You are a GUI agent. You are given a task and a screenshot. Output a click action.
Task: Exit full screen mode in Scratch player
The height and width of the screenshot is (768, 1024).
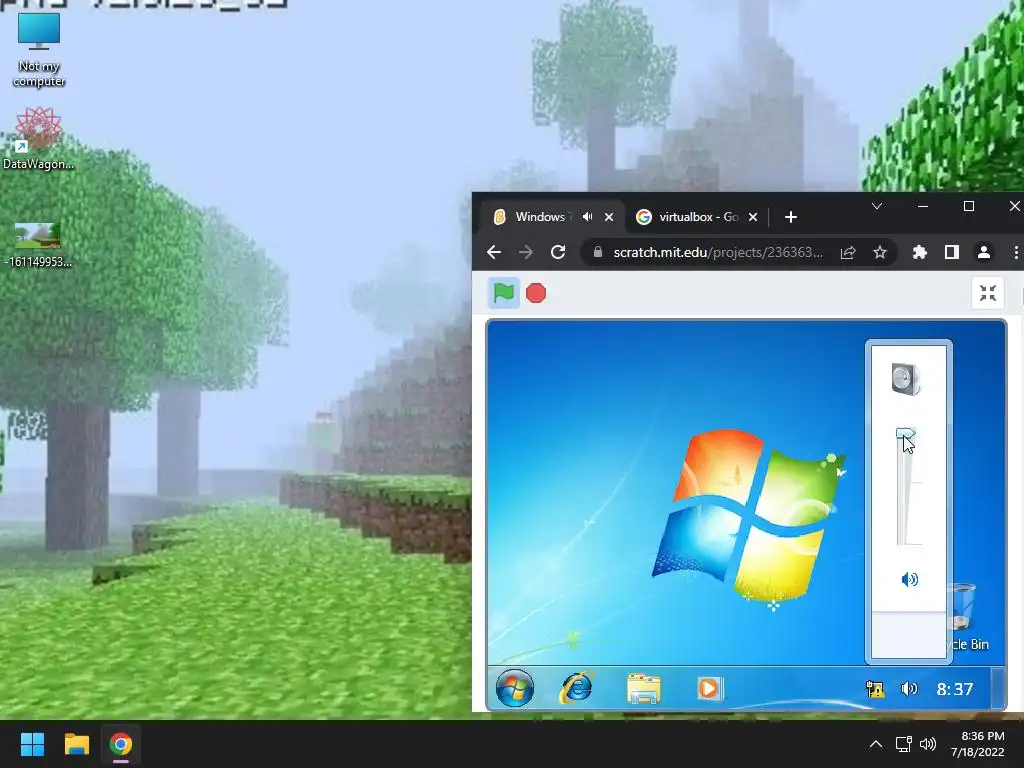pos(987,293)
